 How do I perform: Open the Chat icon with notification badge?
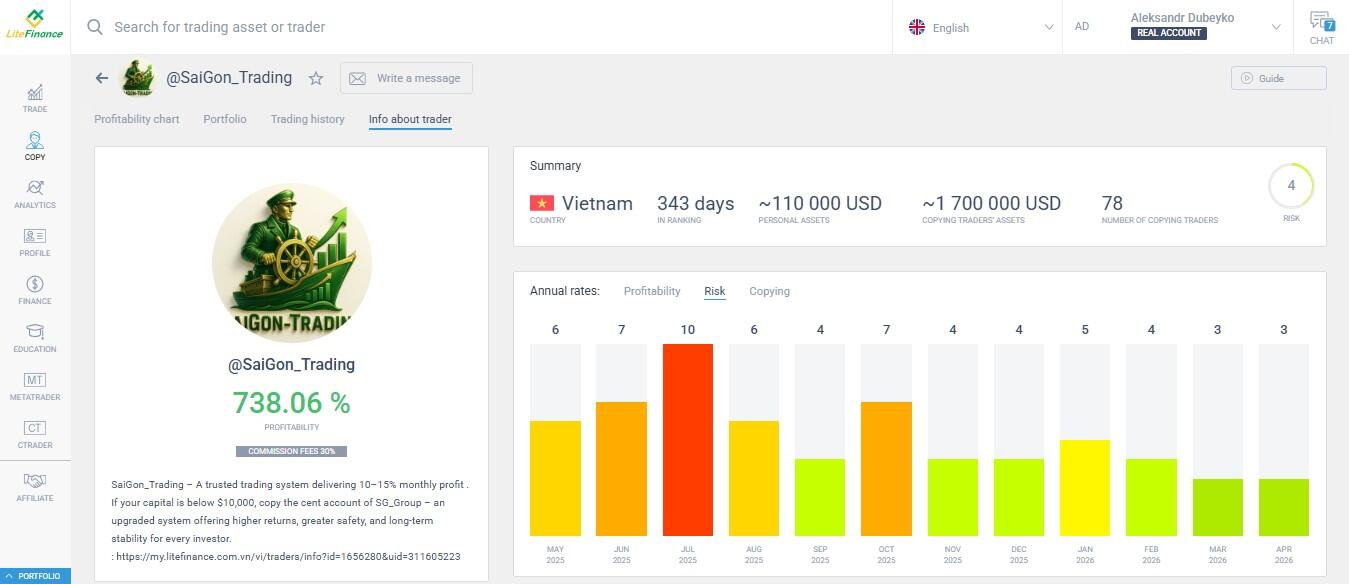pos(1321,27)
